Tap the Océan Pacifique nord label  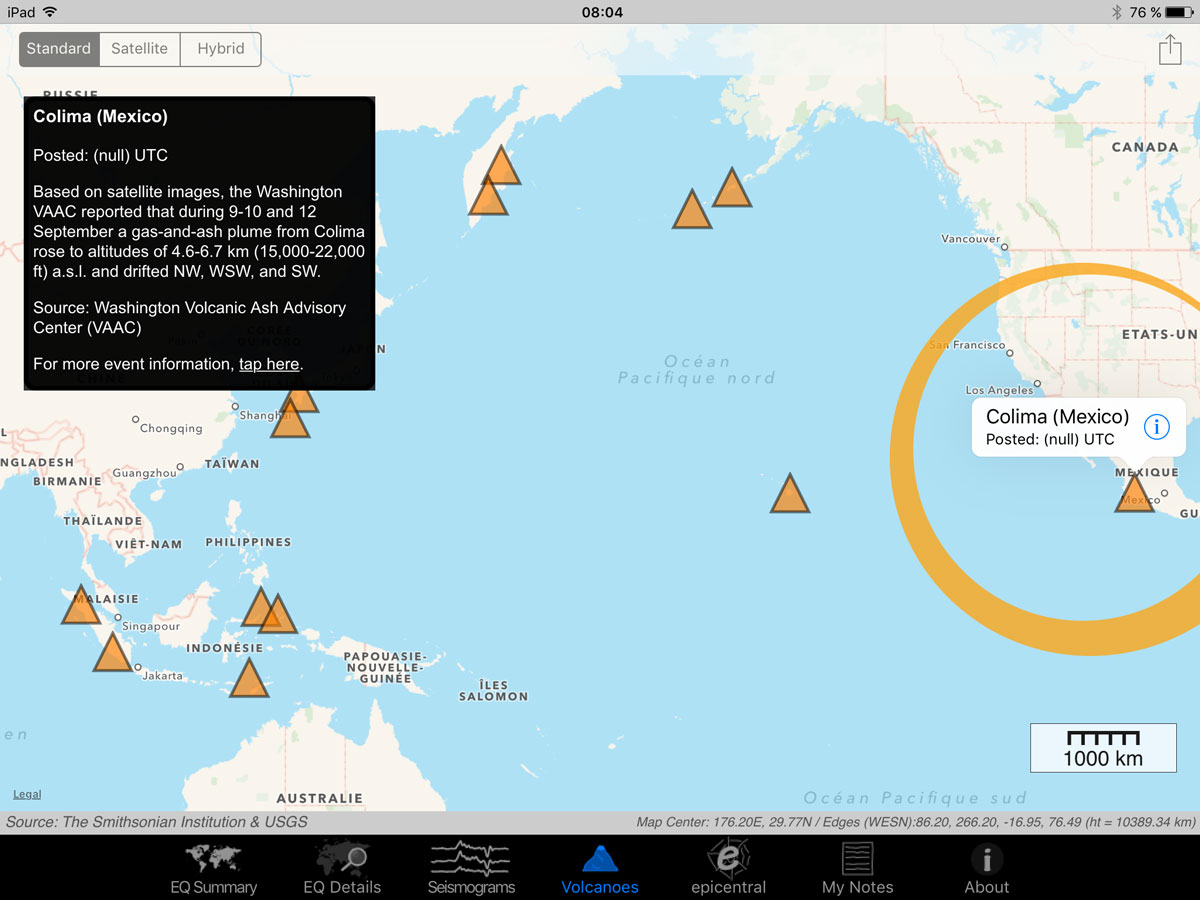pyautogui.click(x=696, y=370)
